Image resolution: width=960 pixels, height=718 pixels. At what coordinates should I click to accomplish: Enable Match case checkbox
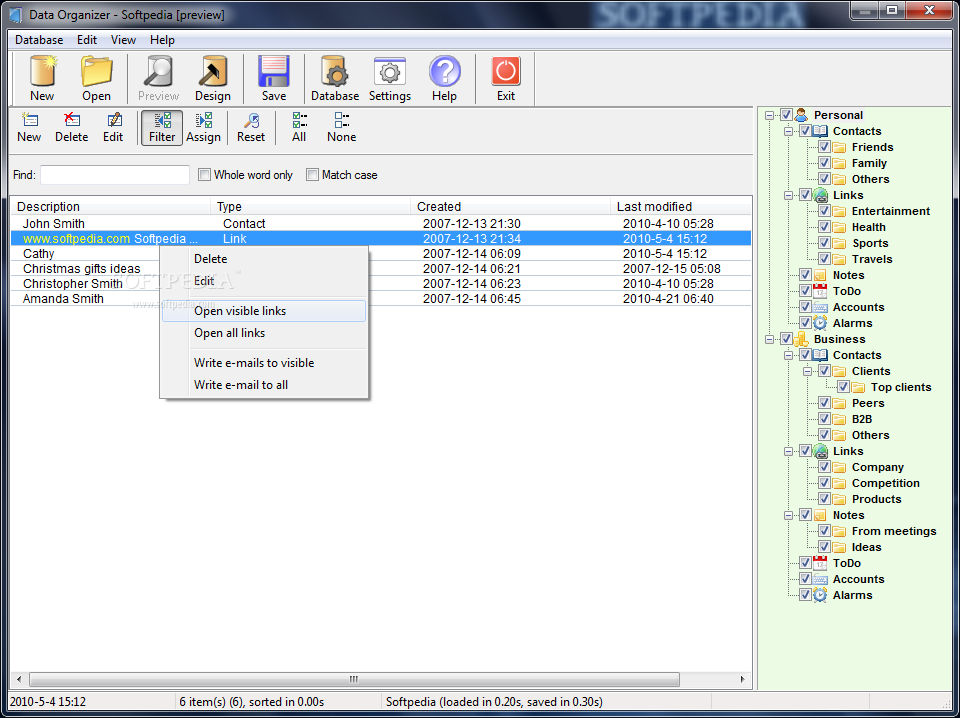click(312, 175)
